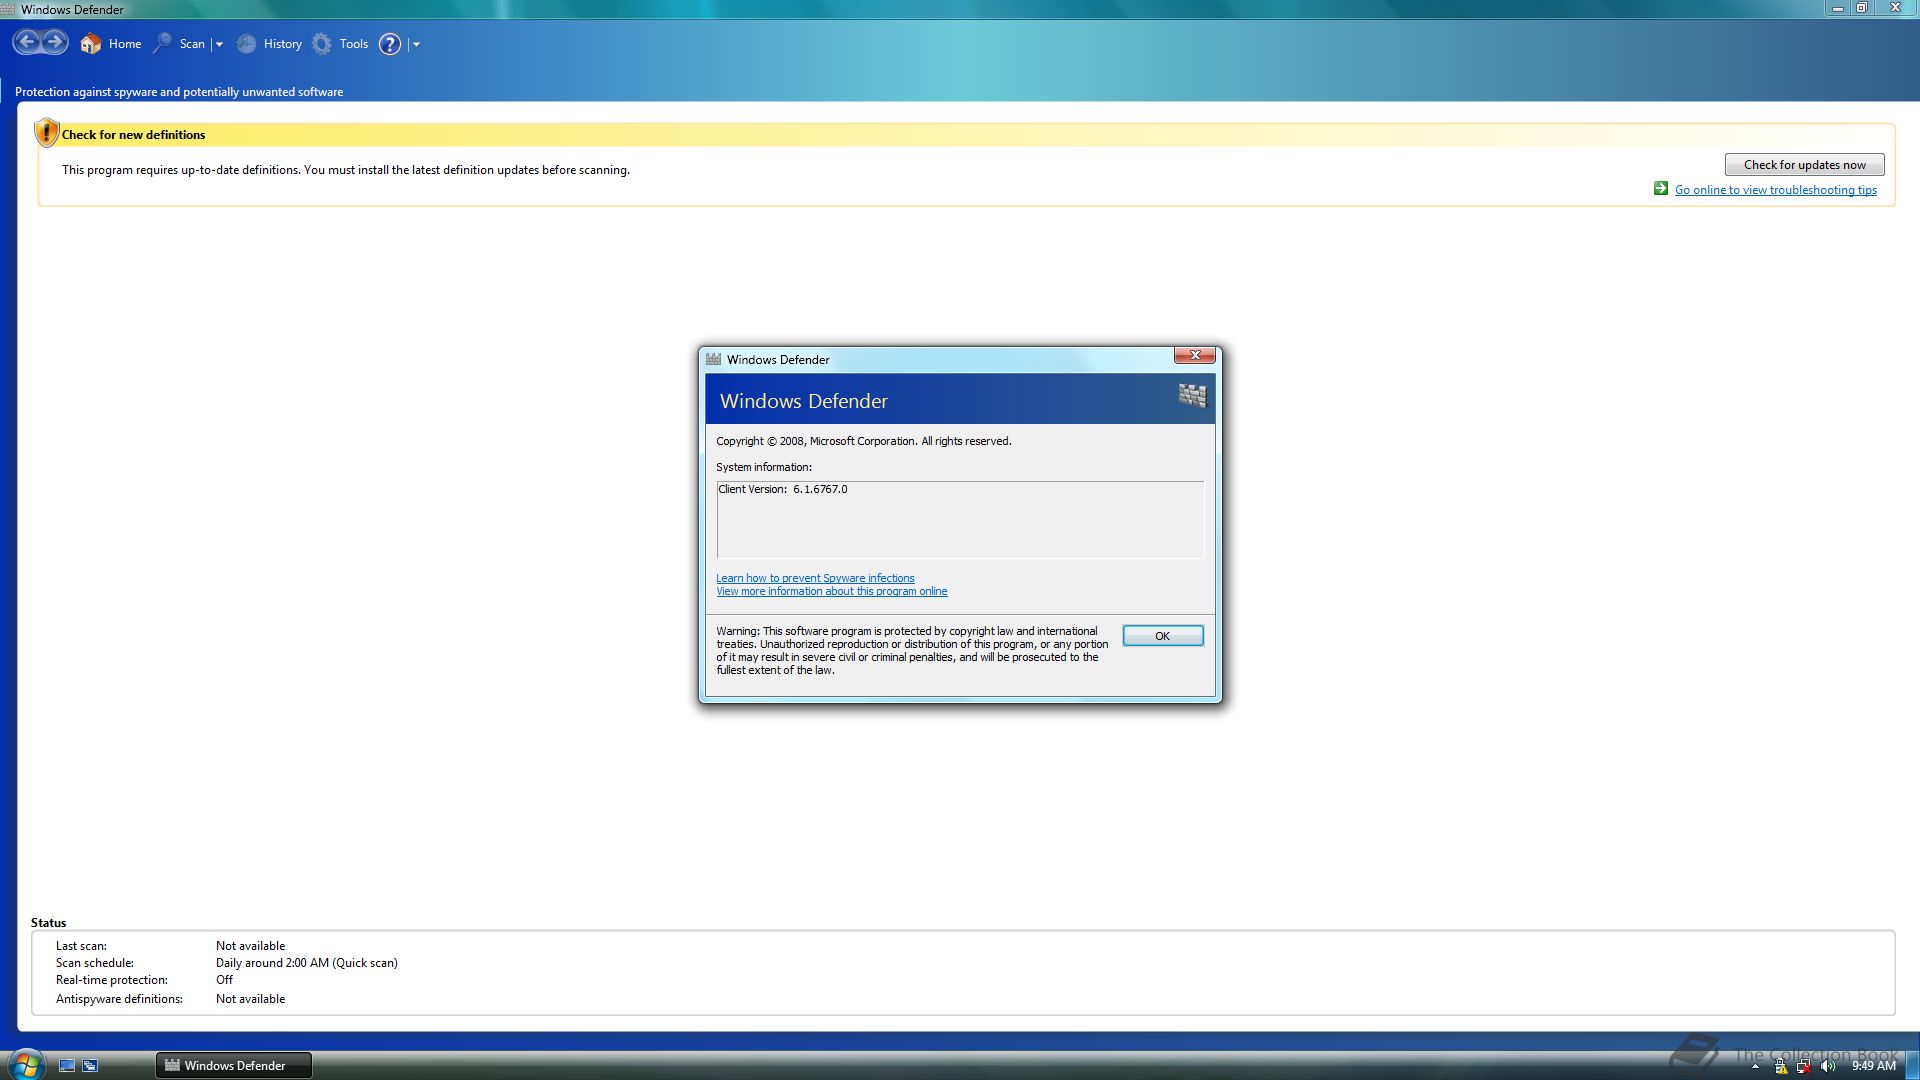Viewport: 1920px width, 1080px height.
Task: Open the History page
Action: pyautogui.click(x=269, y=43)
